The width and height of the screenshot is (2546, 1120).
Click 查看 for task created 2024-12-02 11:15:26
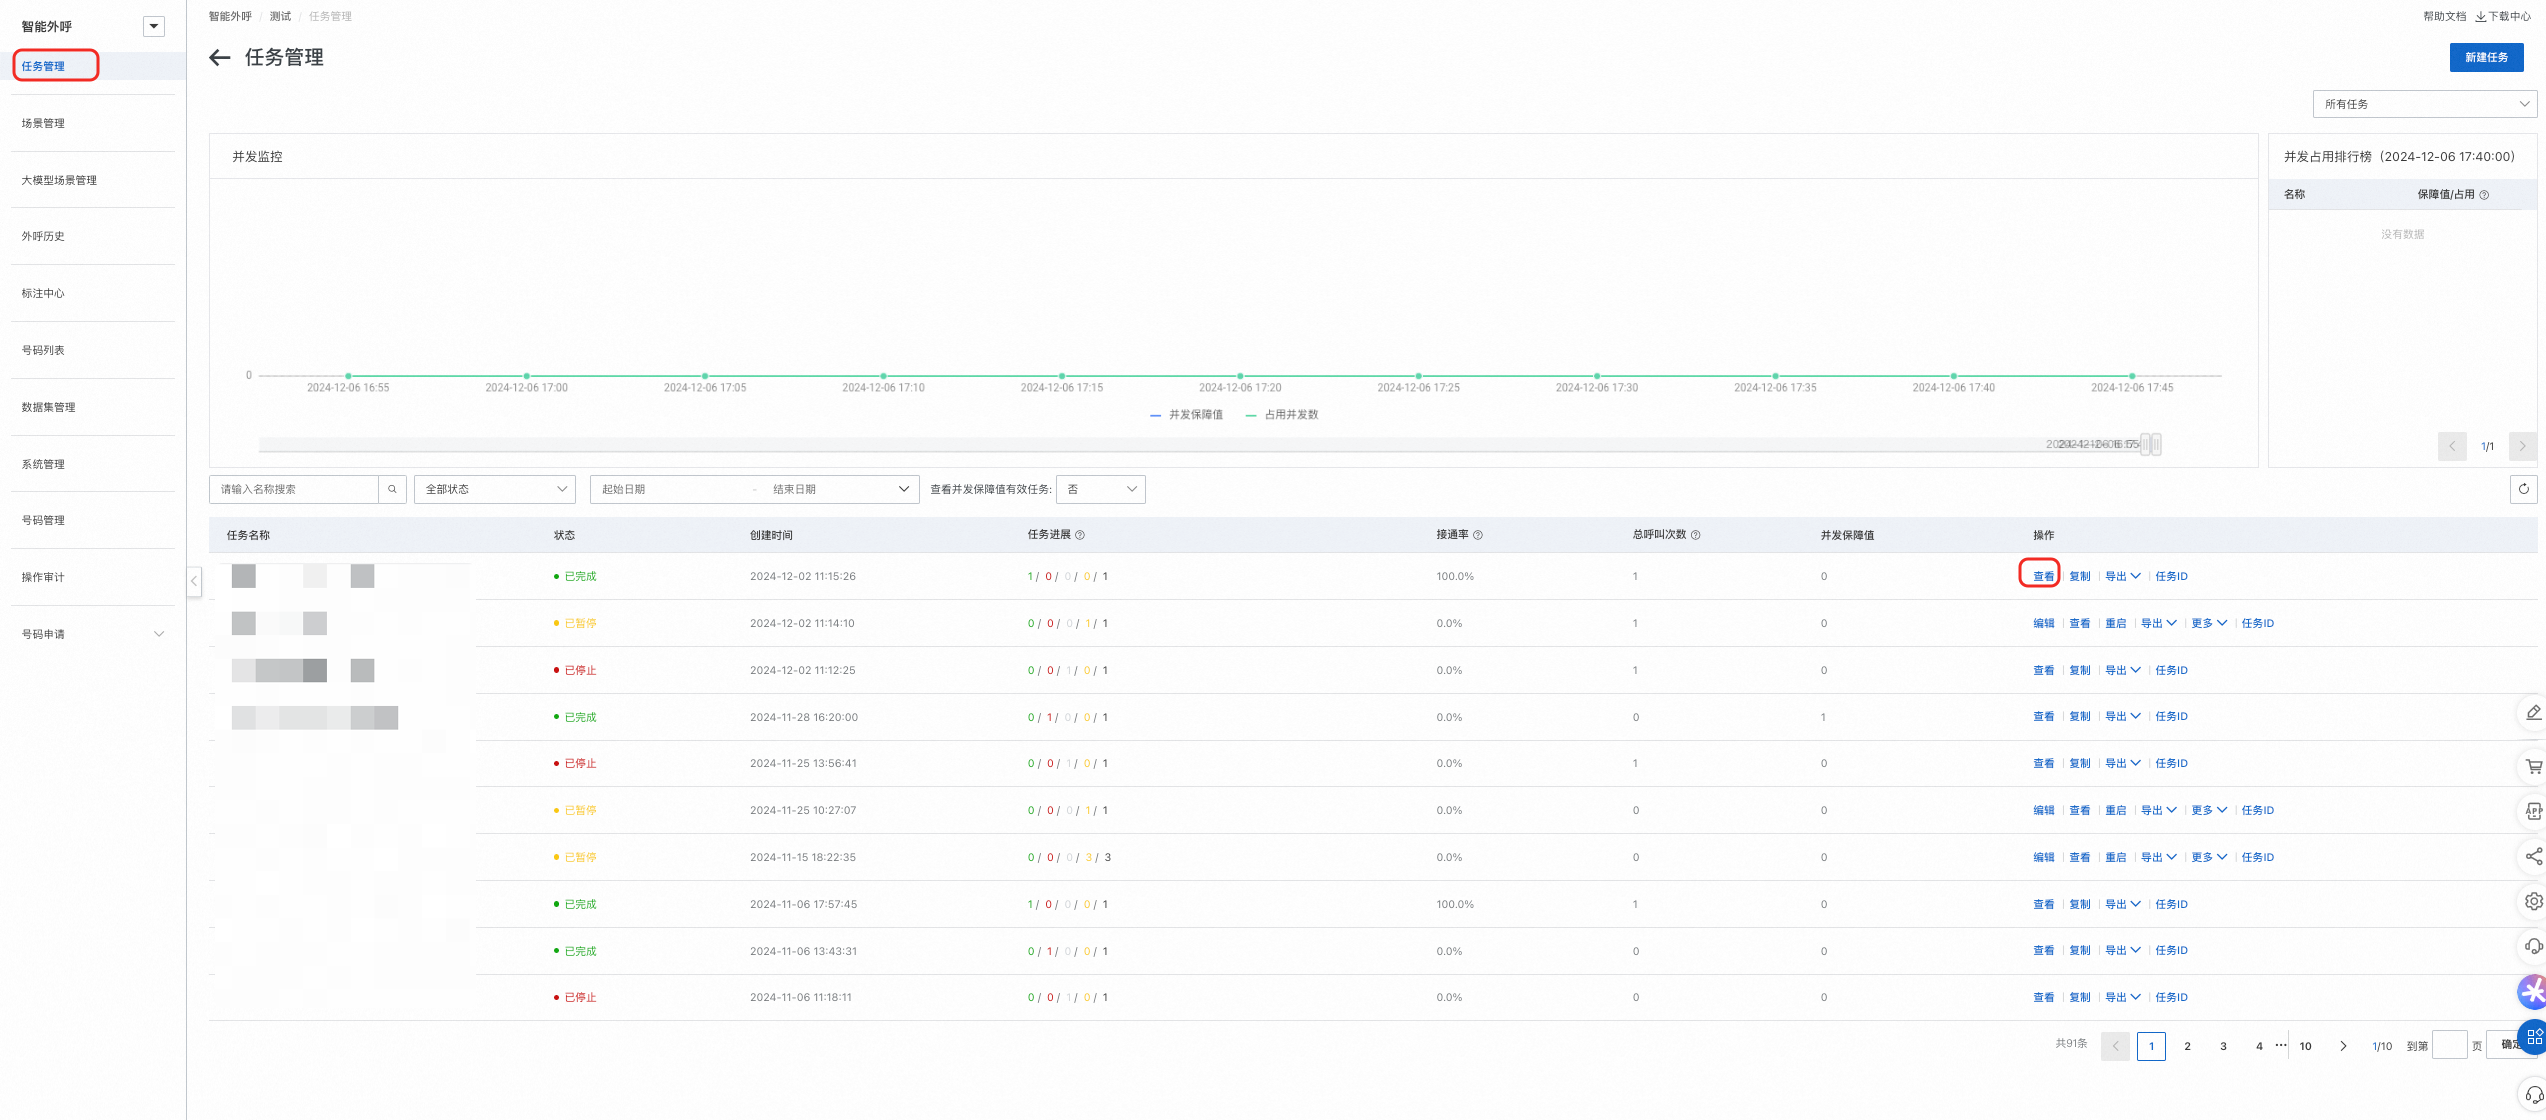coord(2043,577)
